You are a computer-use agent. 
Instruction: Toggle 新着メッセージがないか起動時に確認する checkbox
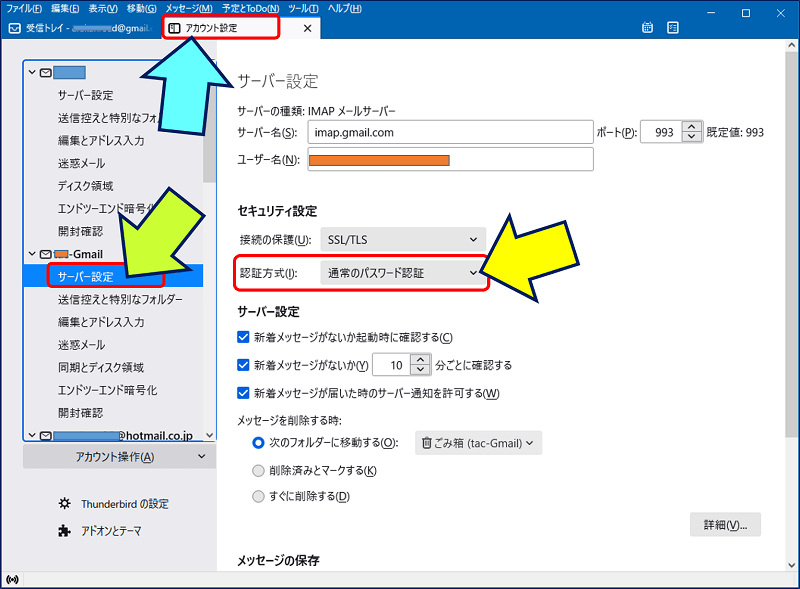tap(243, 337)
